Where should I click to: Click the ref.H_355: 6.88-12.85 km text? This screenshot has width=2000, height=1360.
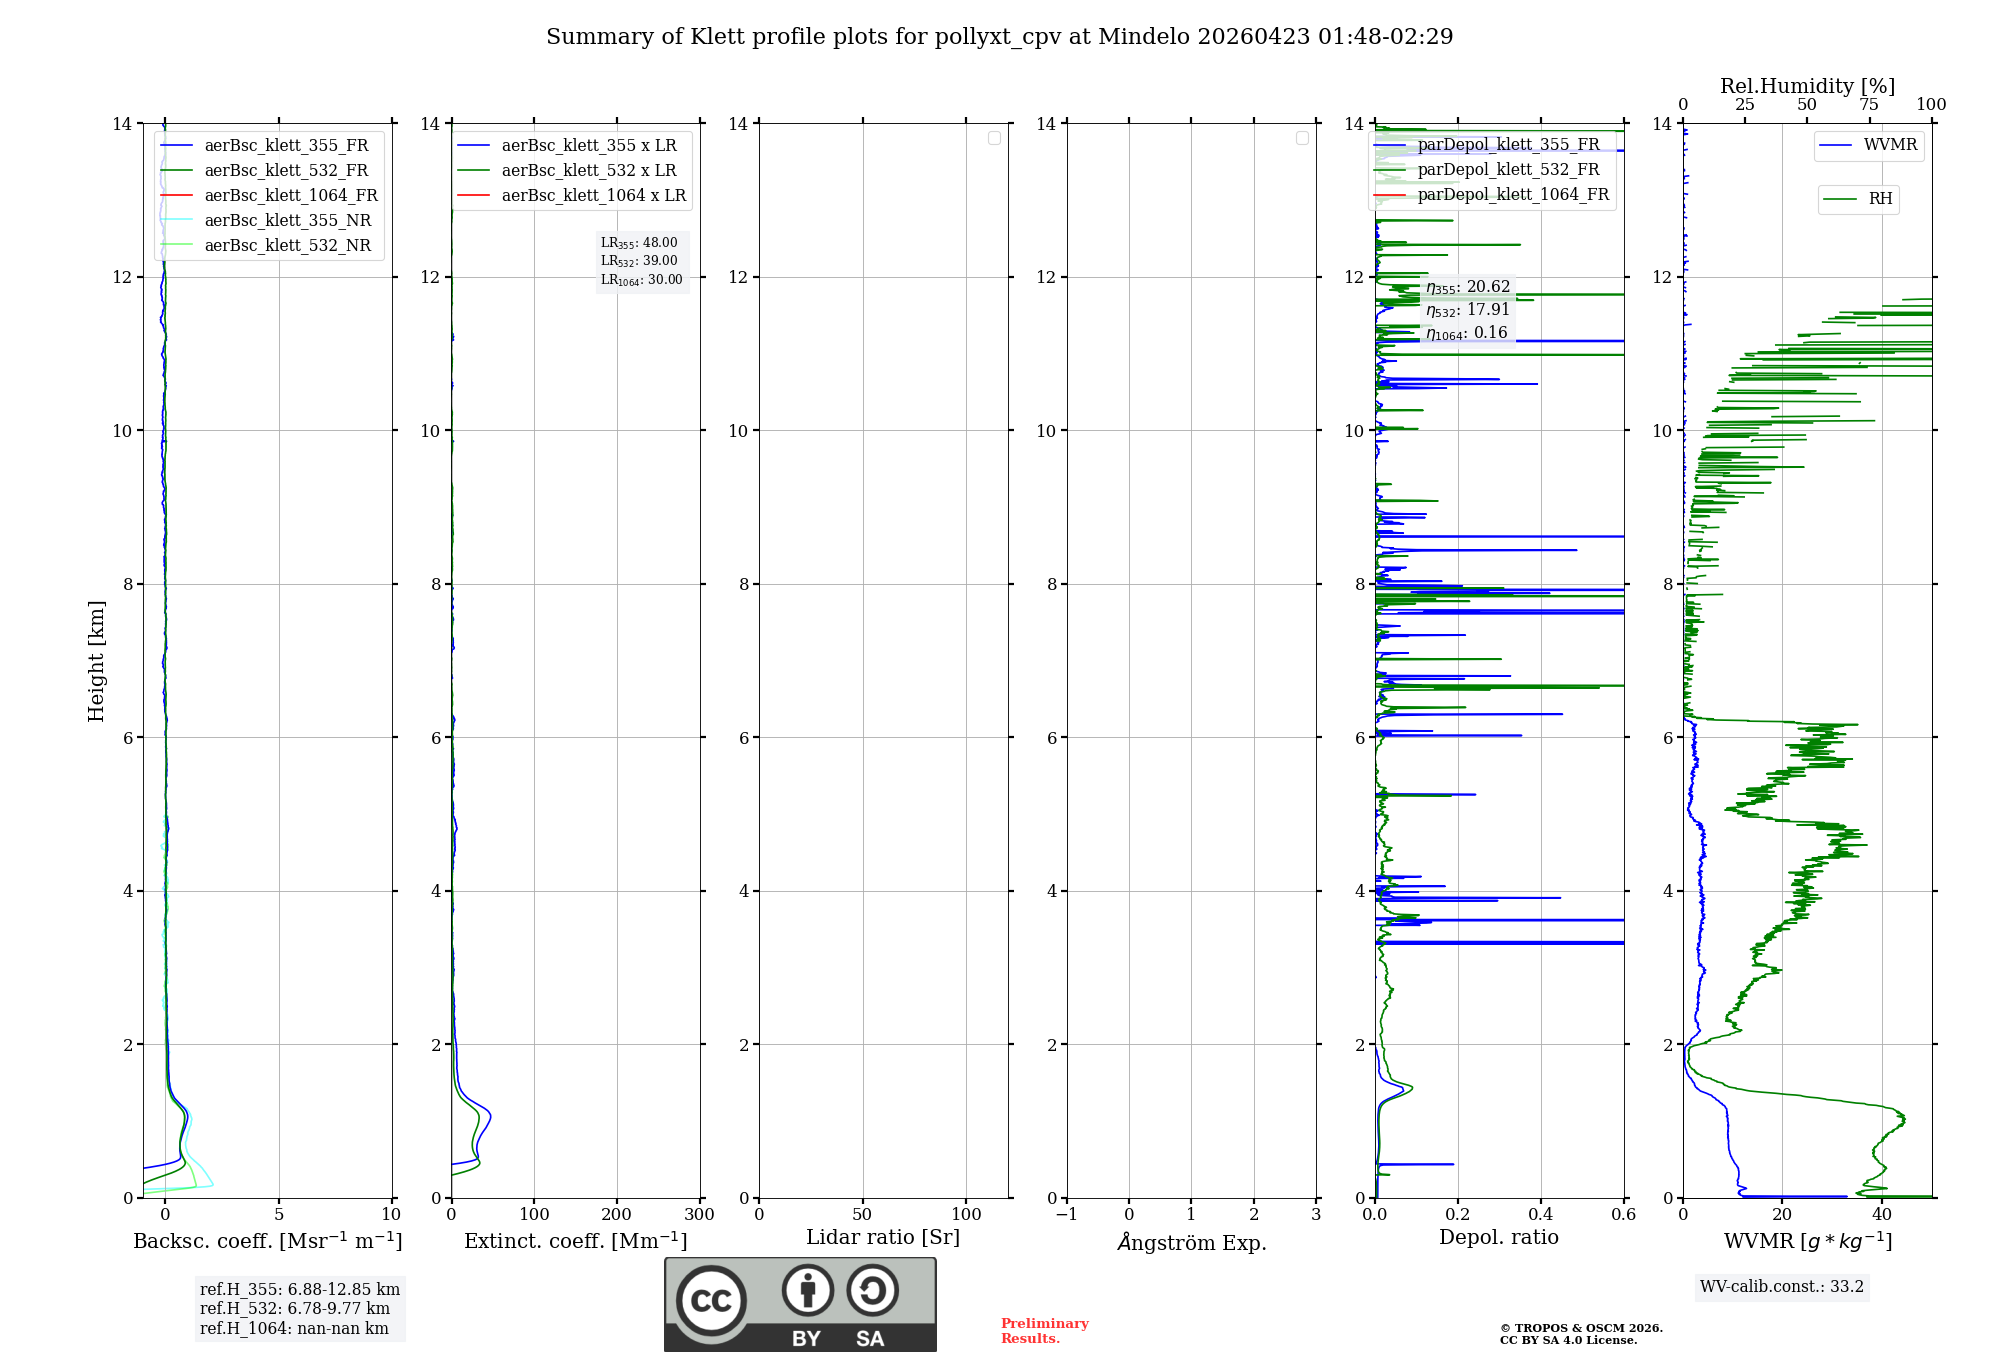coord(299,1290)
